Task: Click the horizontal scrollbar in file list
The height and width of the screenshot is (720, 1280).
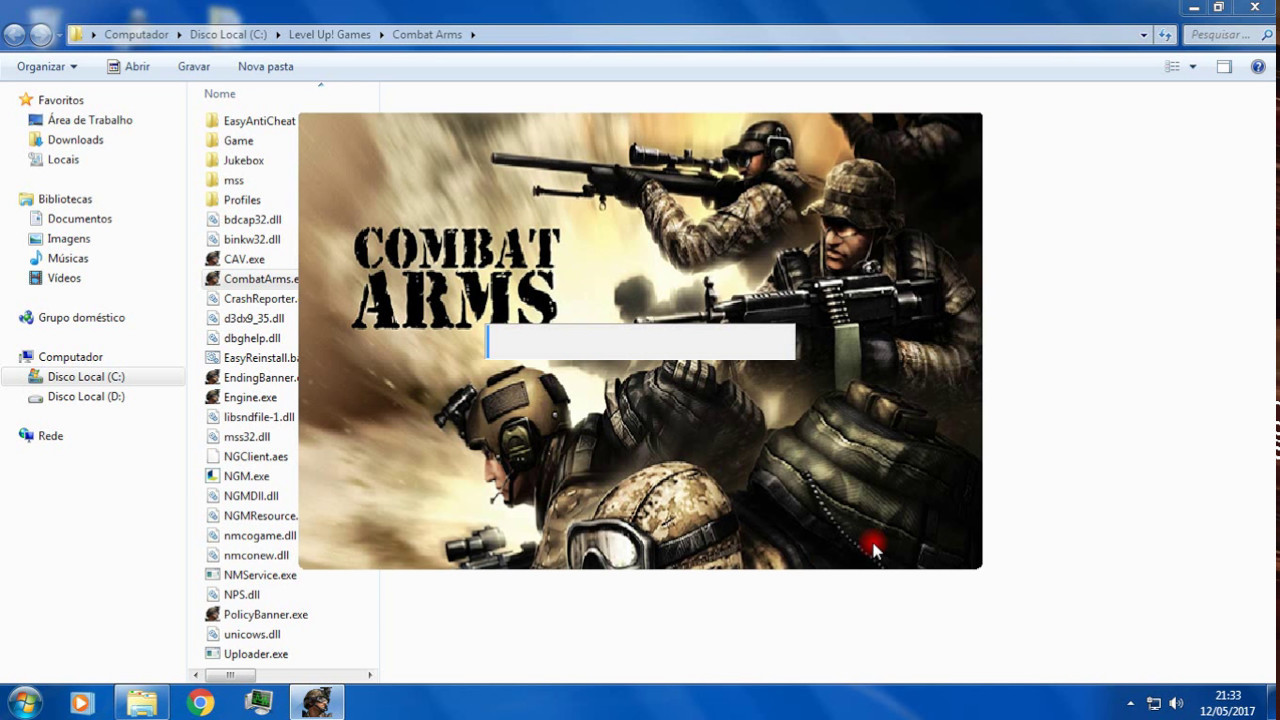Action: [229, 675]
